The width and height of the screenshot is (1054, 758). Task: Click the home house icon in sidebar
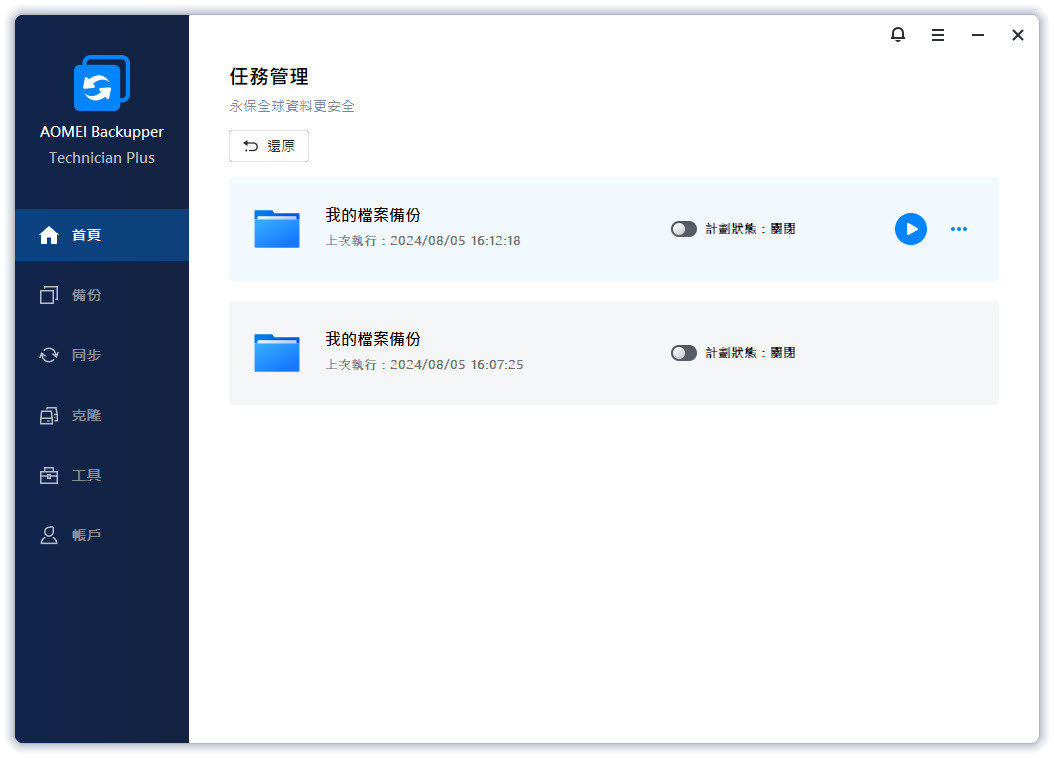pyautogui.click(x=49, y=235)
